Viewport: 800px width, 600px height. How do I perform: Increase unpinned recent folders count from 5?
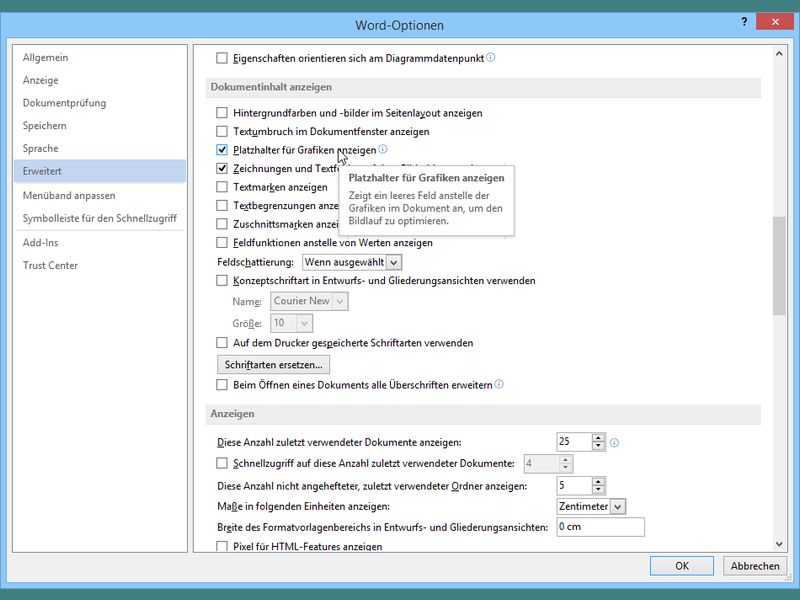(598, 481)
